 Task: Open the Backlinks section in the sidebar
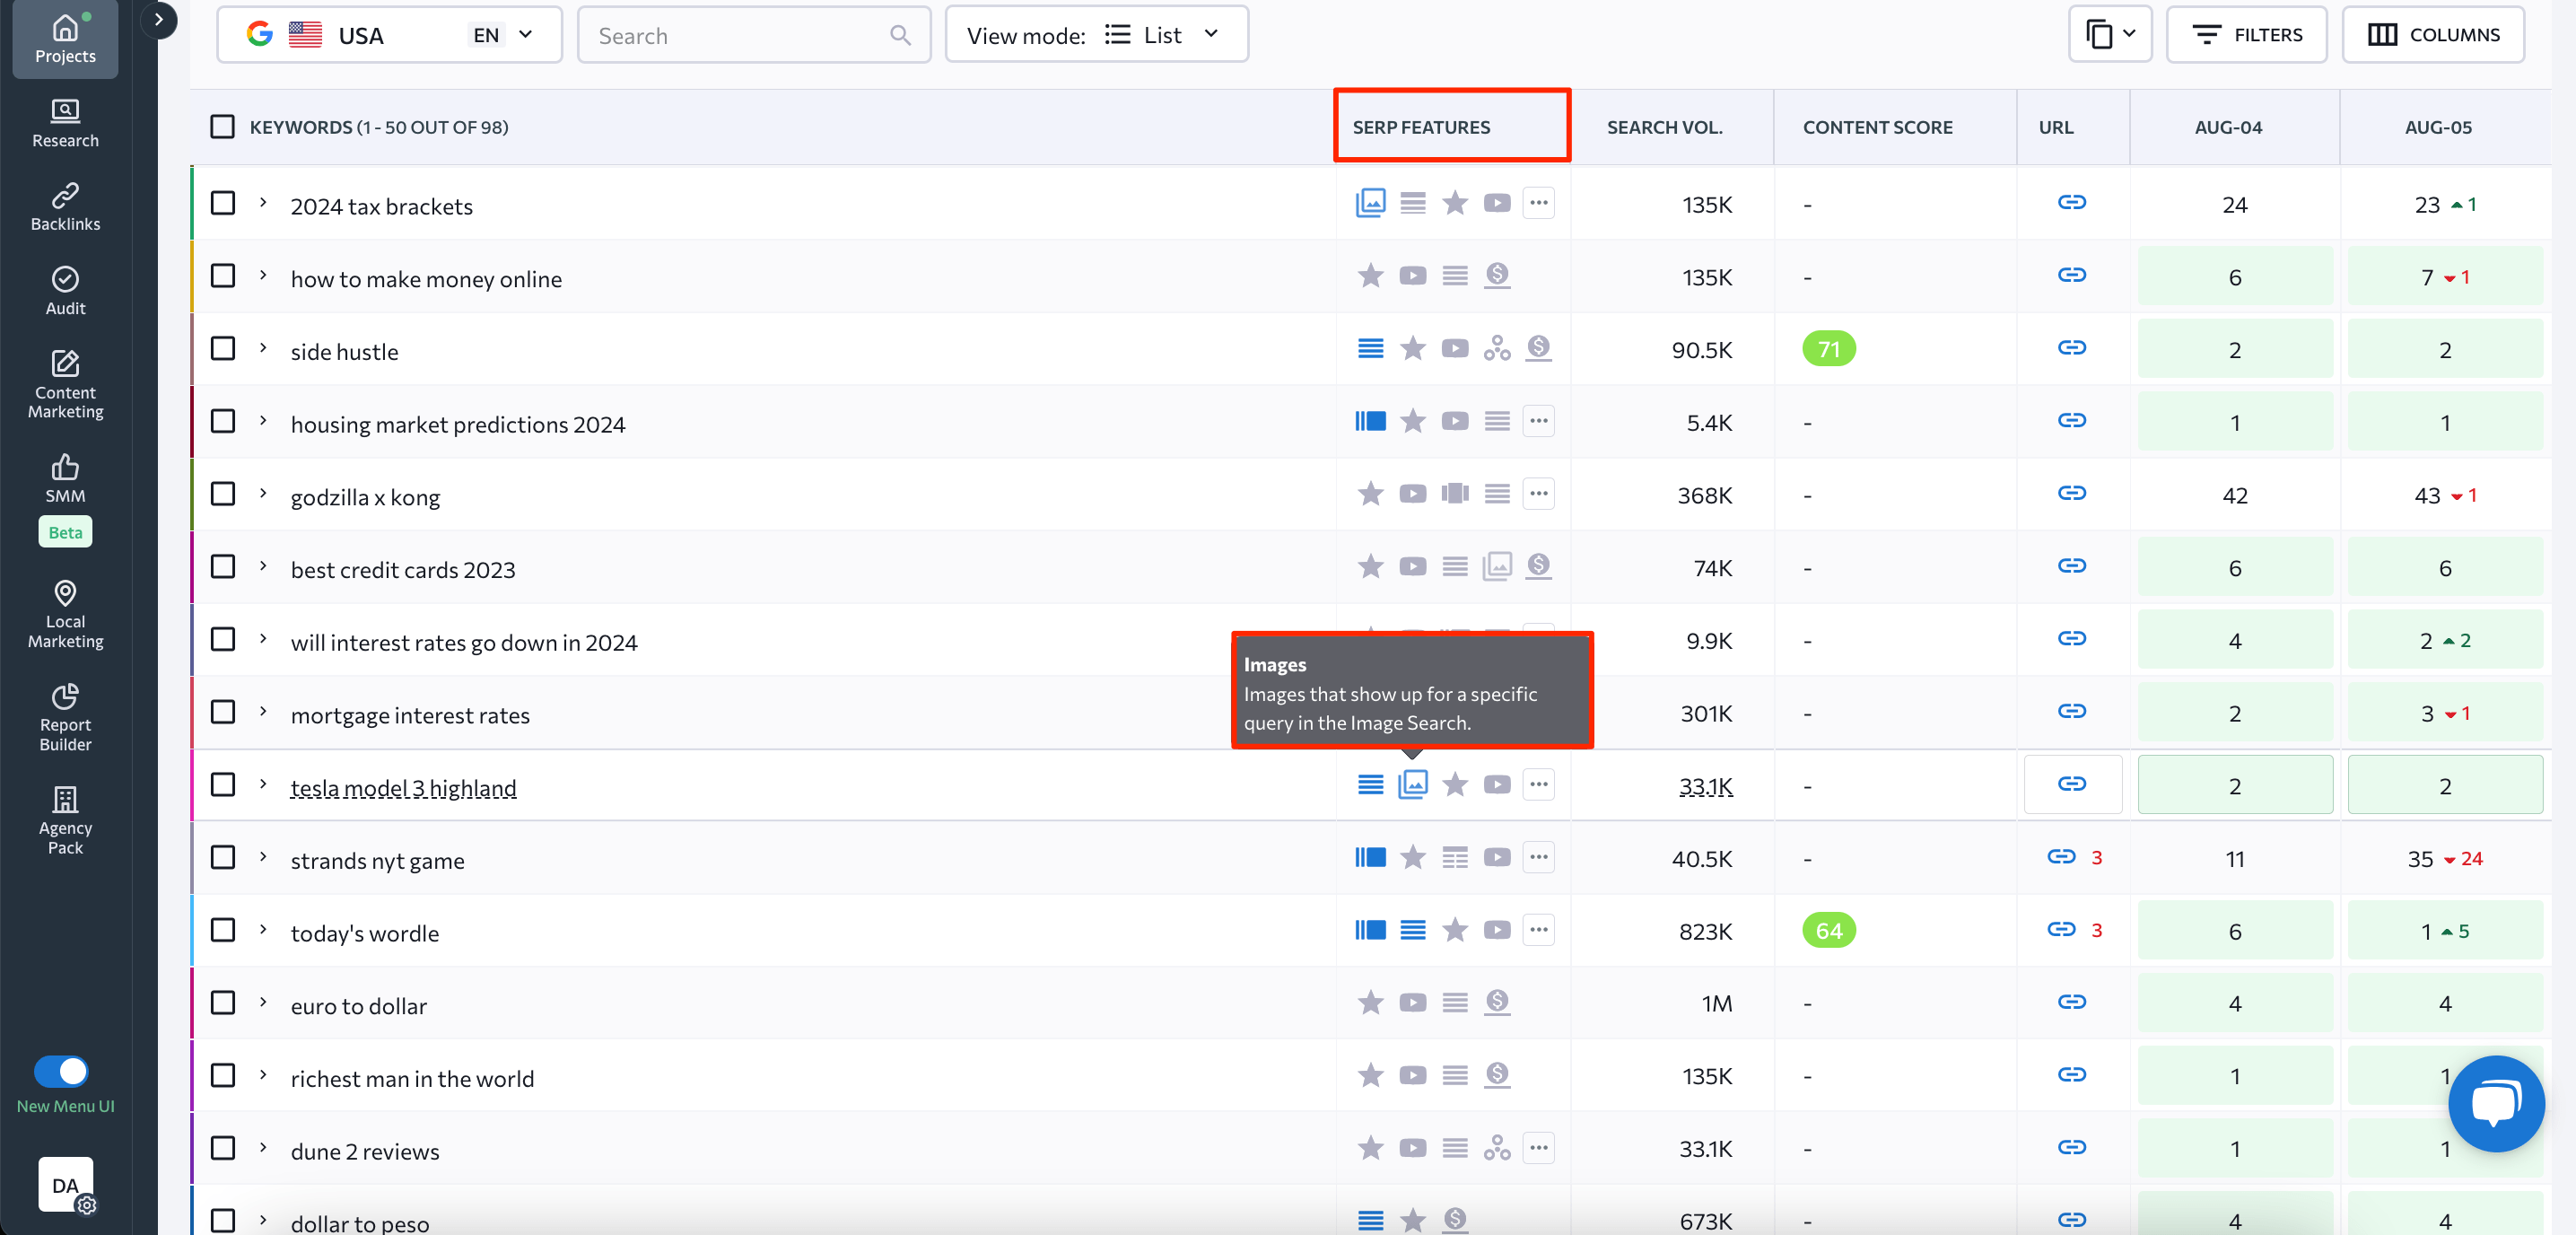[x=64, y=205]
